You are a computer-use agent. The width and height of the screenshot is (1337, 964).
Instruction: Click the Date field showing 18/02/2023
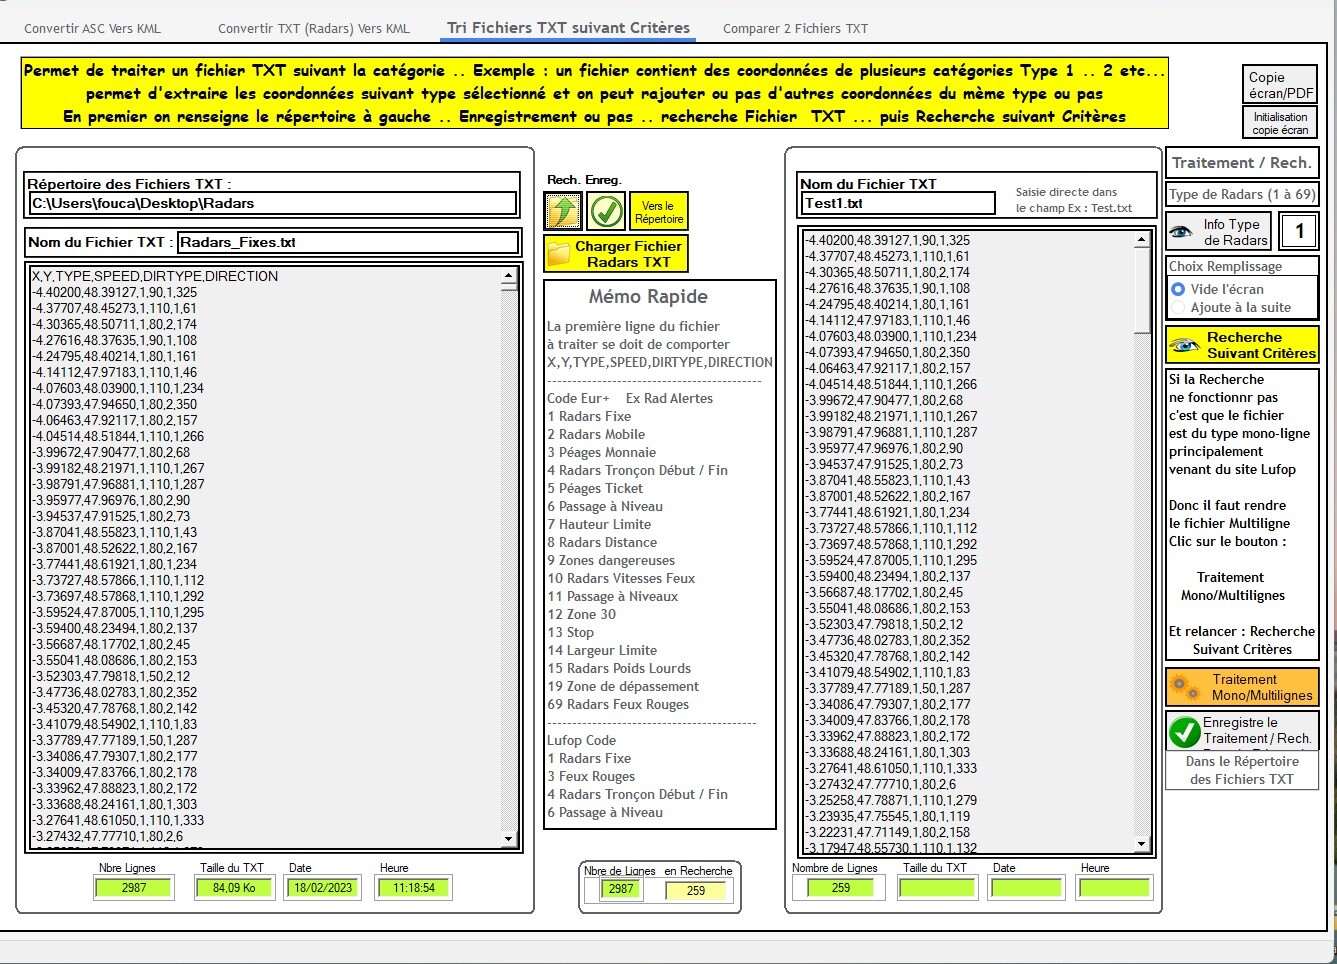point(323,888)
